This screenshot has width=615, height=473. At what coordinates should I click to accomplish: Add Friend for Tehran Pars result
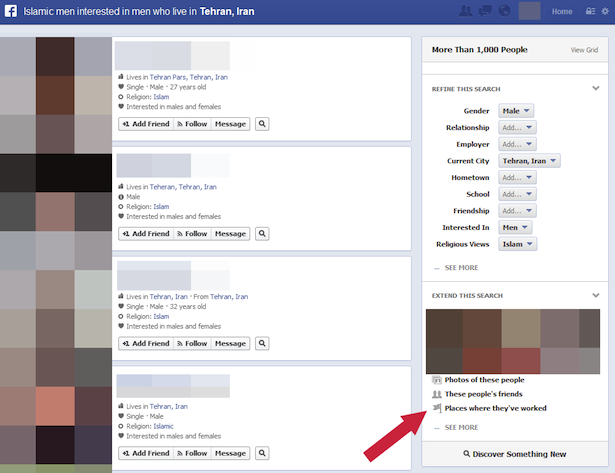(146, 124)
